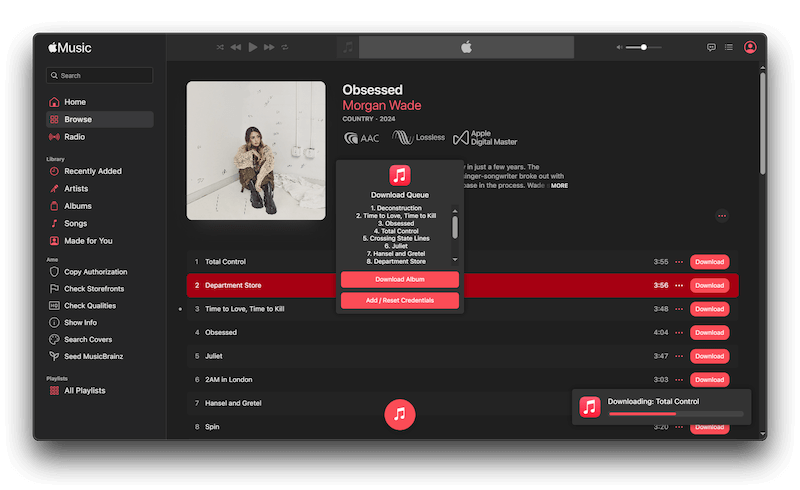Download the 2AM in London track
Viewport: 800px width, 490px height.
click(709, 379)
